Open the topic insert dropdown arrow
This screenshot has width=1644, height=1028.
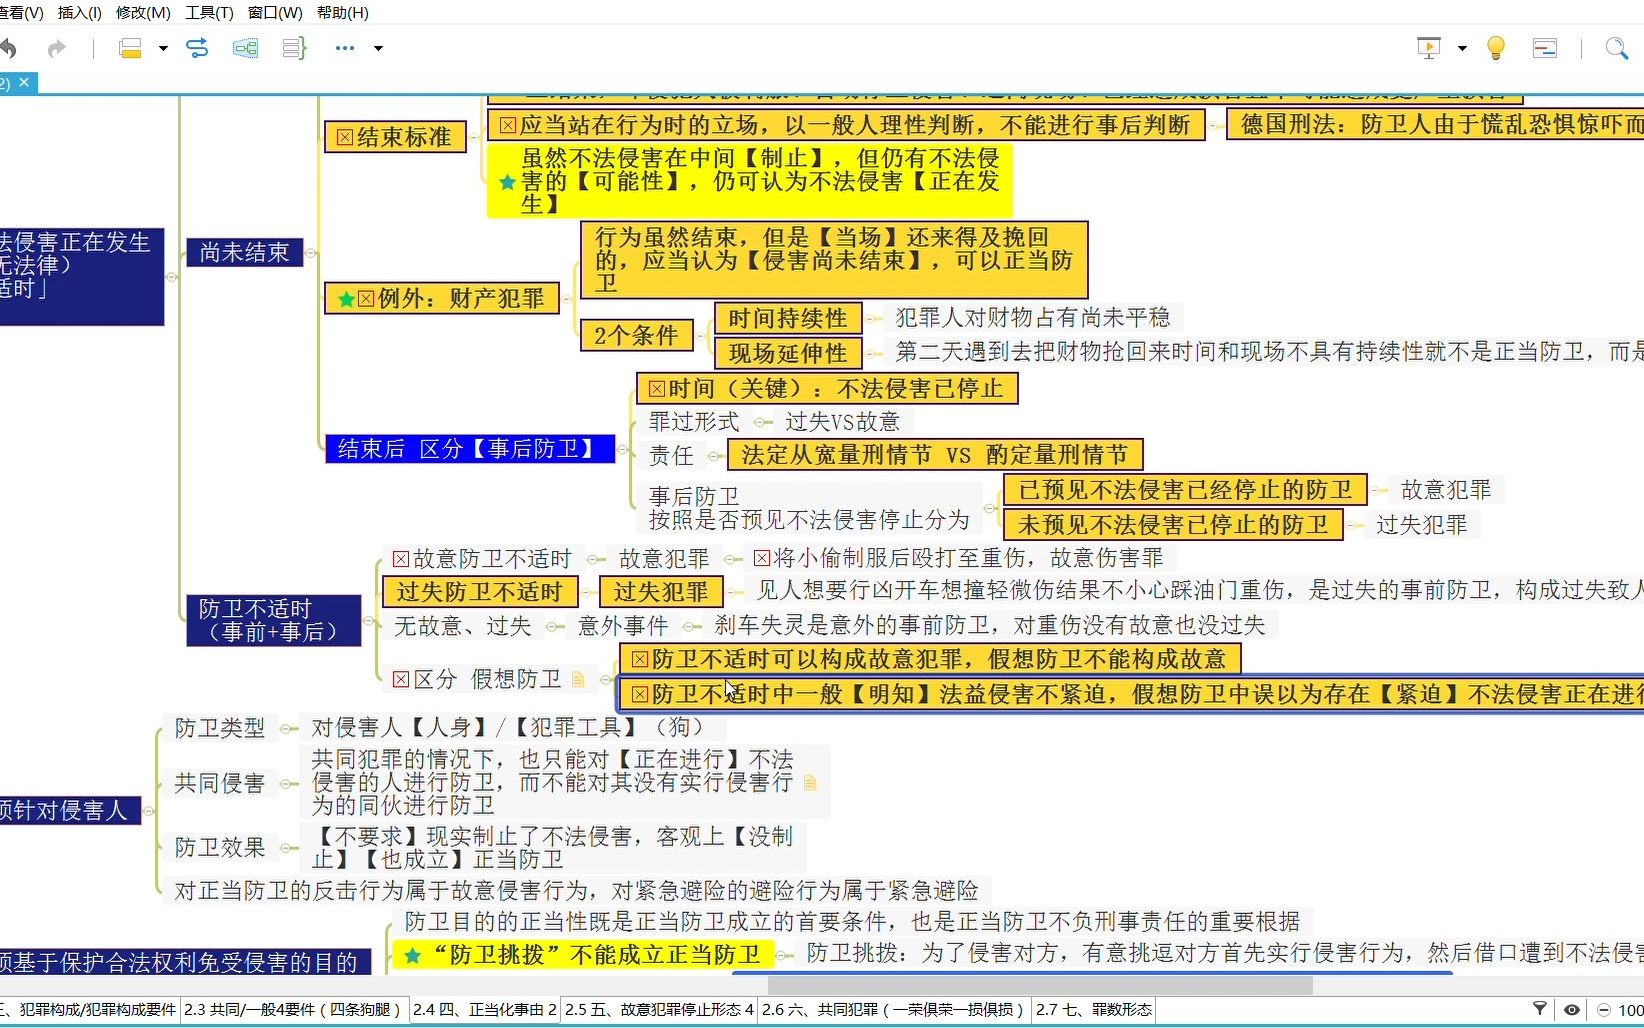click(163, 48)
